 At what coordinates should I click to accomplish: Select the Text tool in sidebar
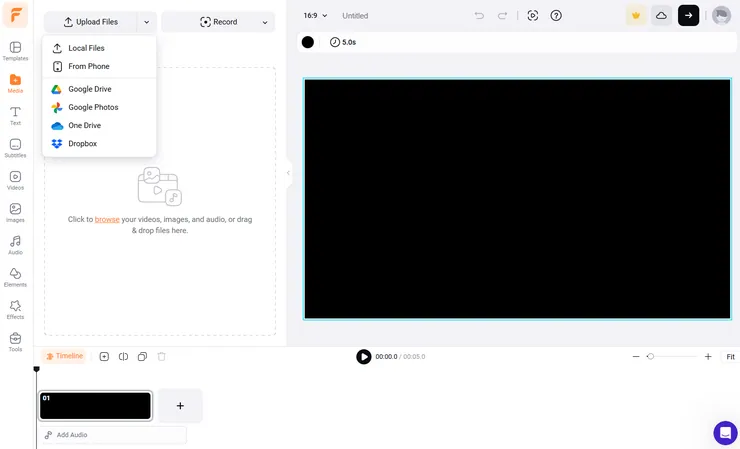pos(15,115)
